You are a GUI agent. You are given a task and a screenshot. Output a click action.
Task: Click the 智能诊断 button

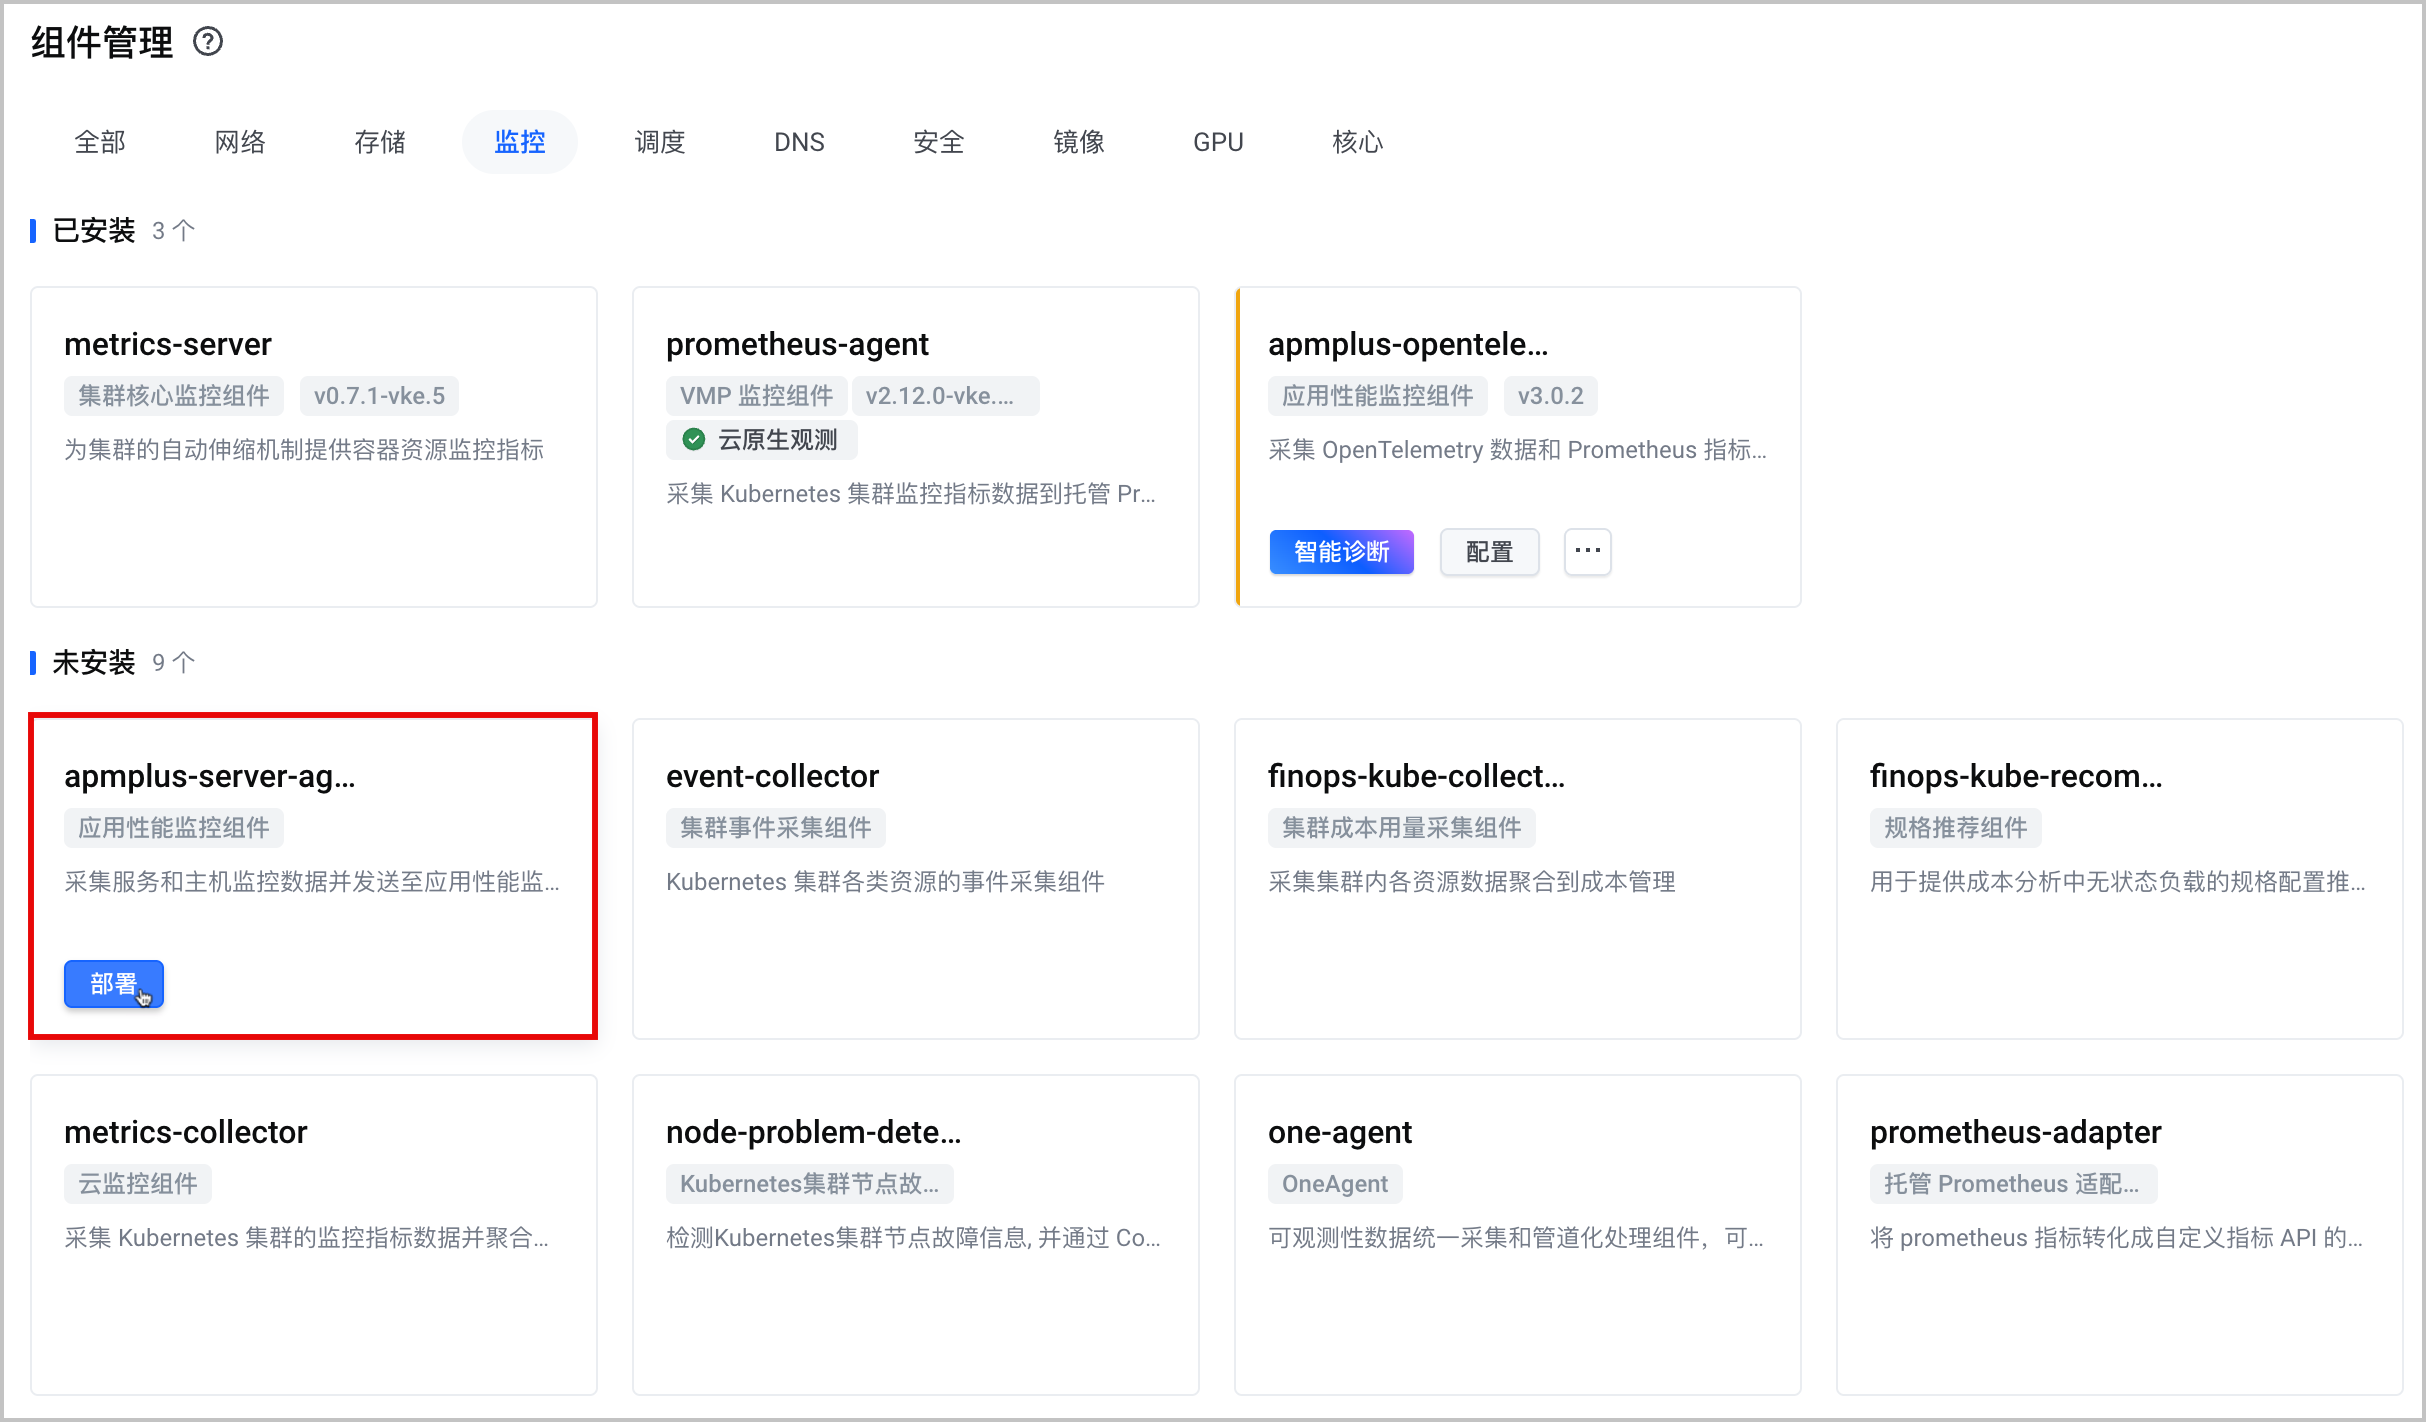click(1342, 552)
